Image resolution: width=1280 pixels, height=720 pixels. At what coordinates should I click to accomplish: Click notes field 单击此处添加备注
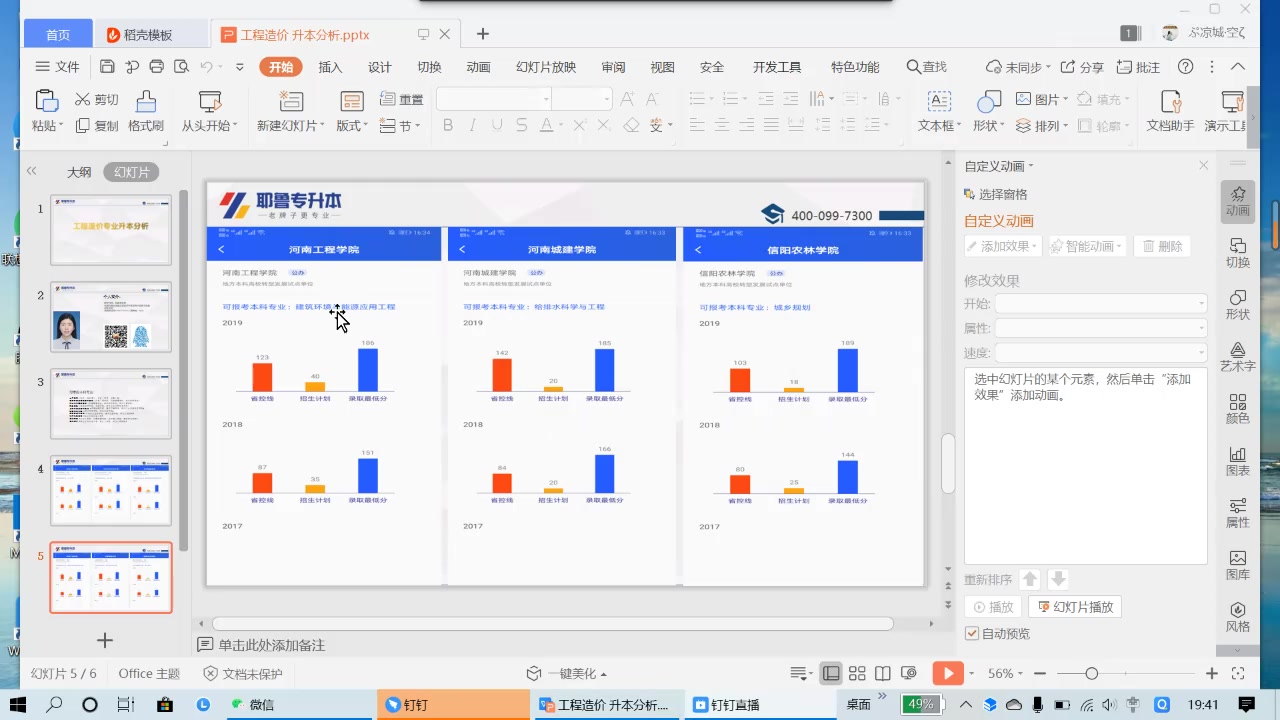(x=271, y=645)
